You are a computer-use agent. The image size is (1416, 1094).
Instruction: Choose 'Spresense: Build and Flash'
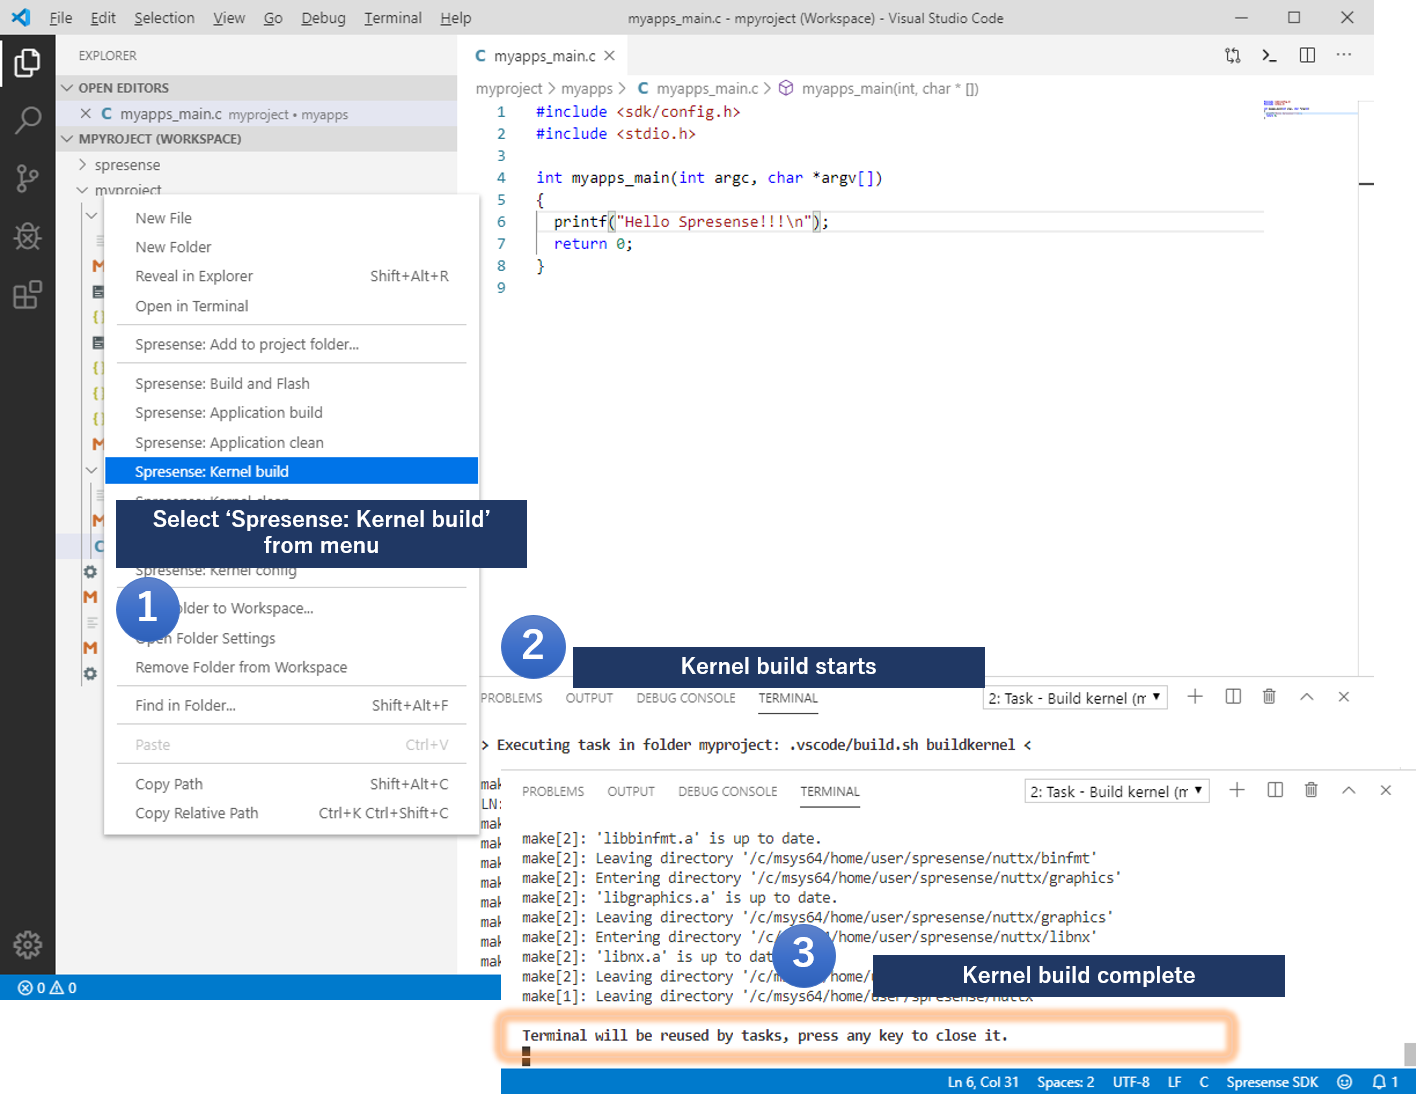point(222,383)
